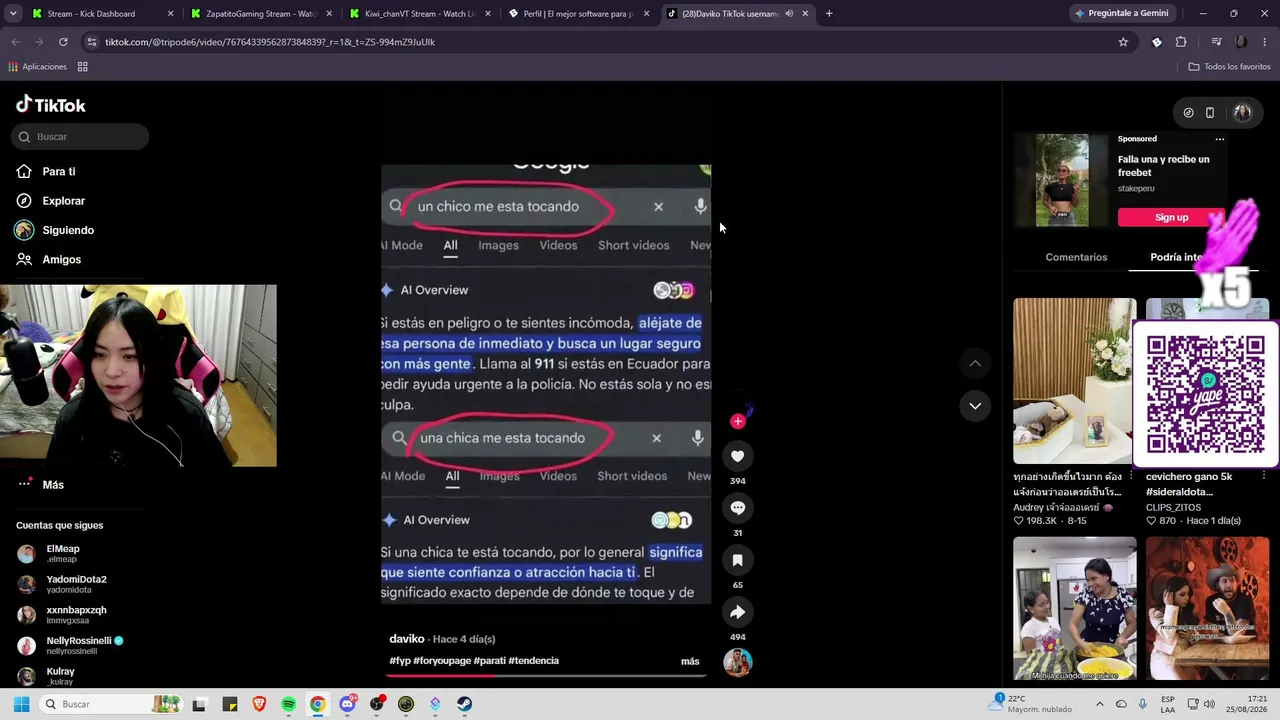Image resolution: width=1280 pixels, height=720 pixels.
Task: Click the address bar URL
Action: tap(270, 42)
